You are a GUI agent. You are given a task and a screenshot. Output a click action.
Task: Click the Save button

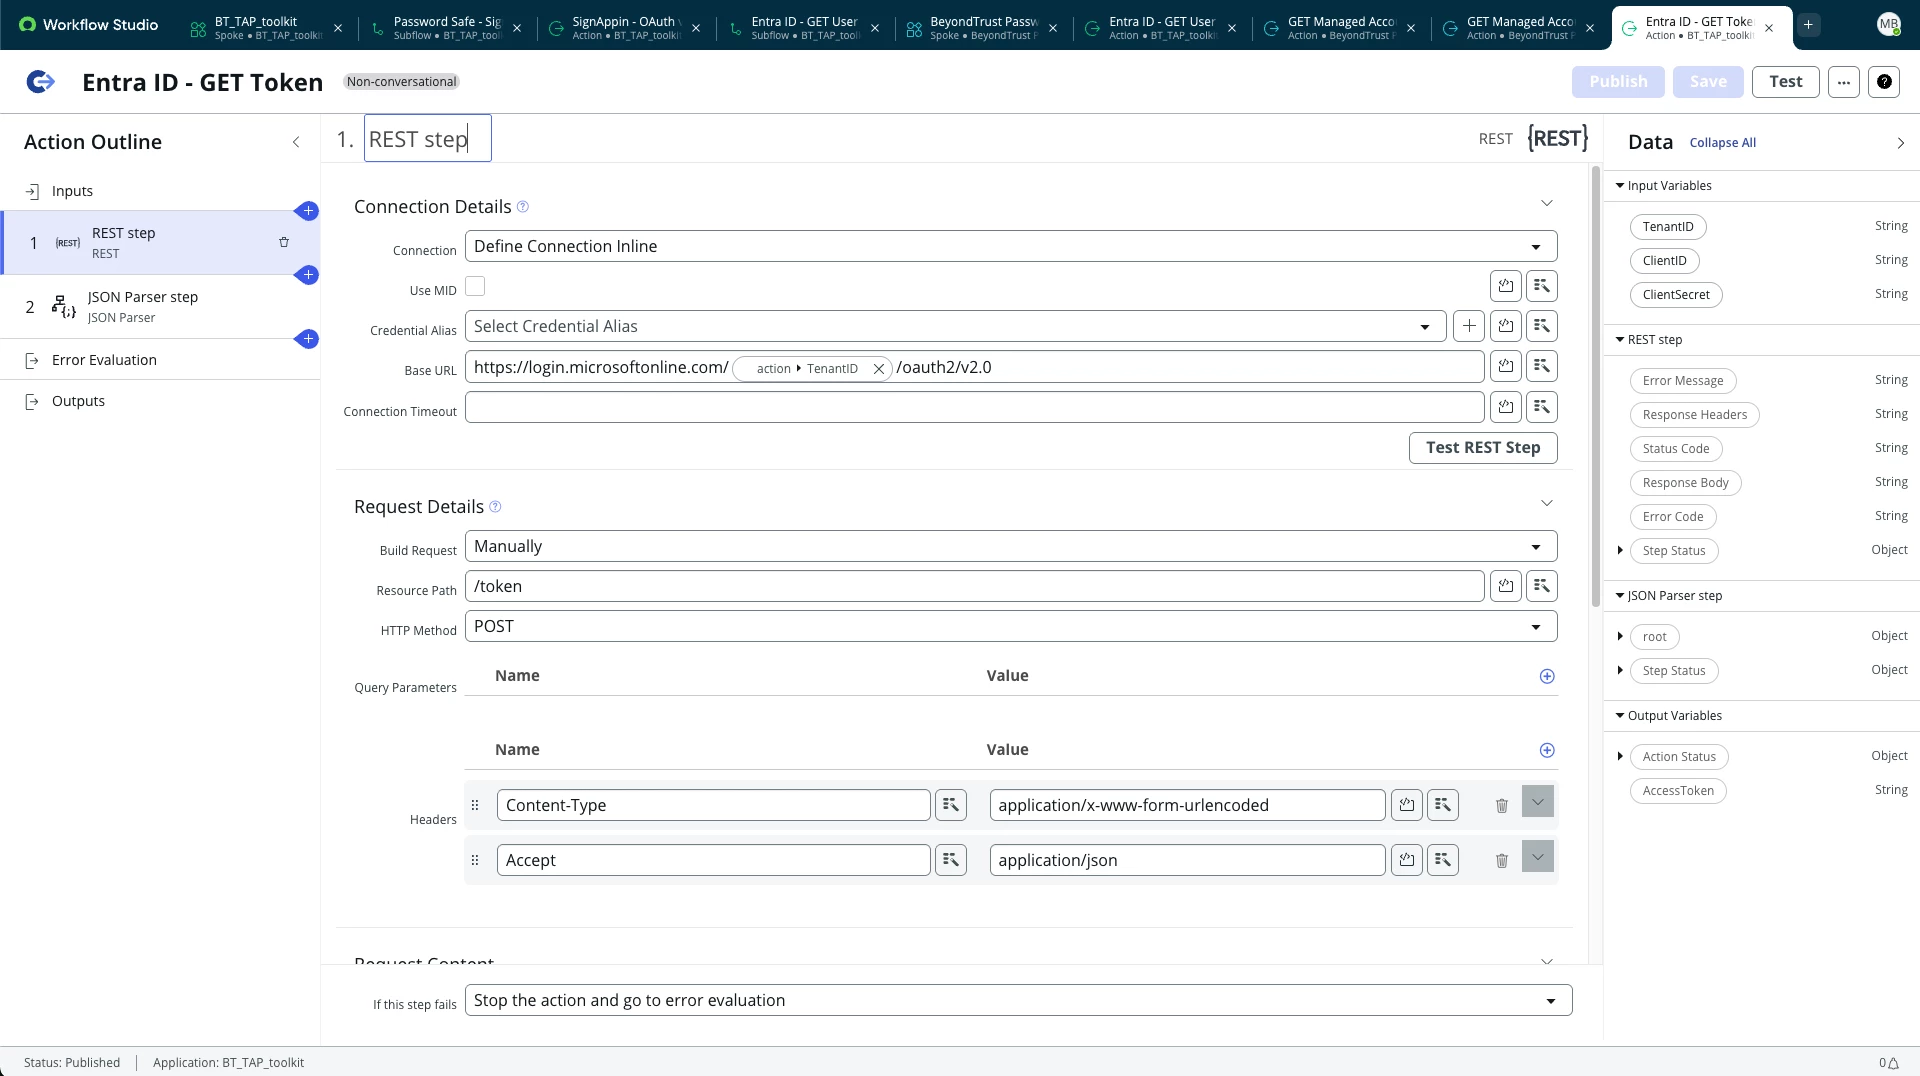1708,82
